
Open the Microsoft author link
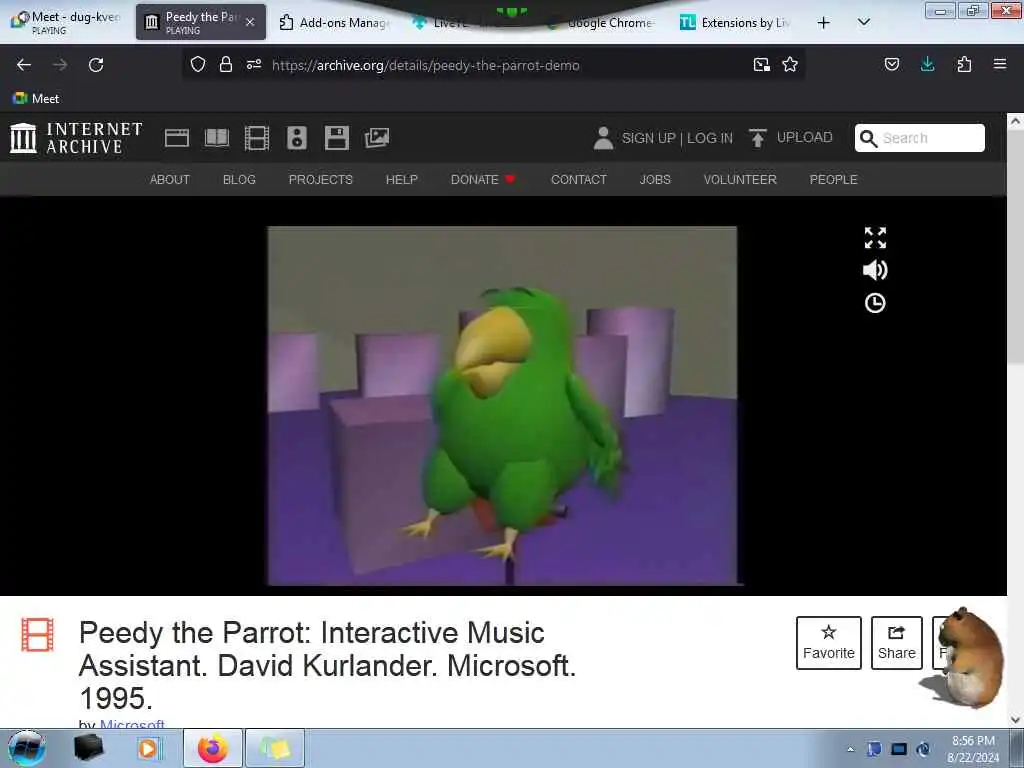(132, 724)
